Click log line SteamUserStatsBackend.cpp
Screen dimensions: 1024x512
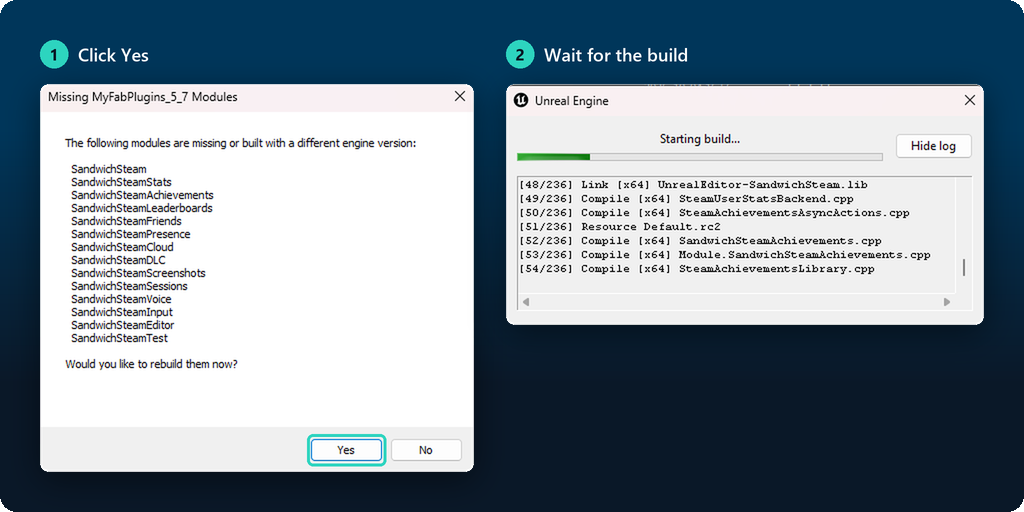686,199
